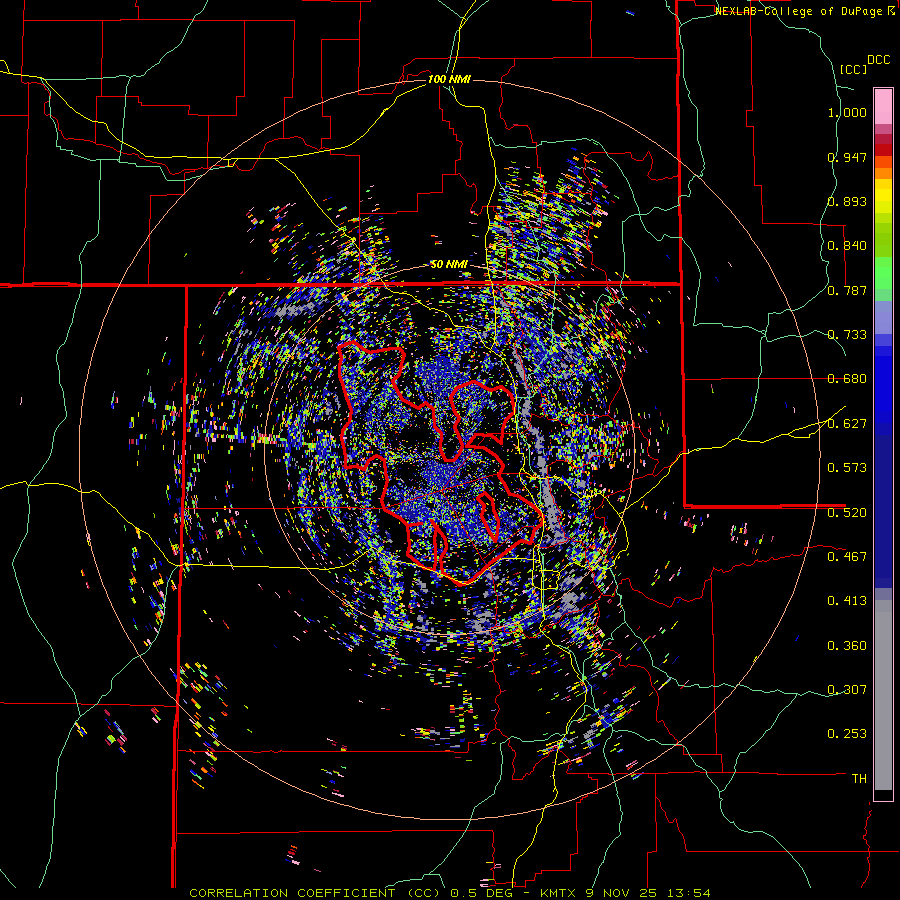Click the Correlation Coefficient caption at bottom
This screenshot has height=900, width=900.
(x=449, y=893)
